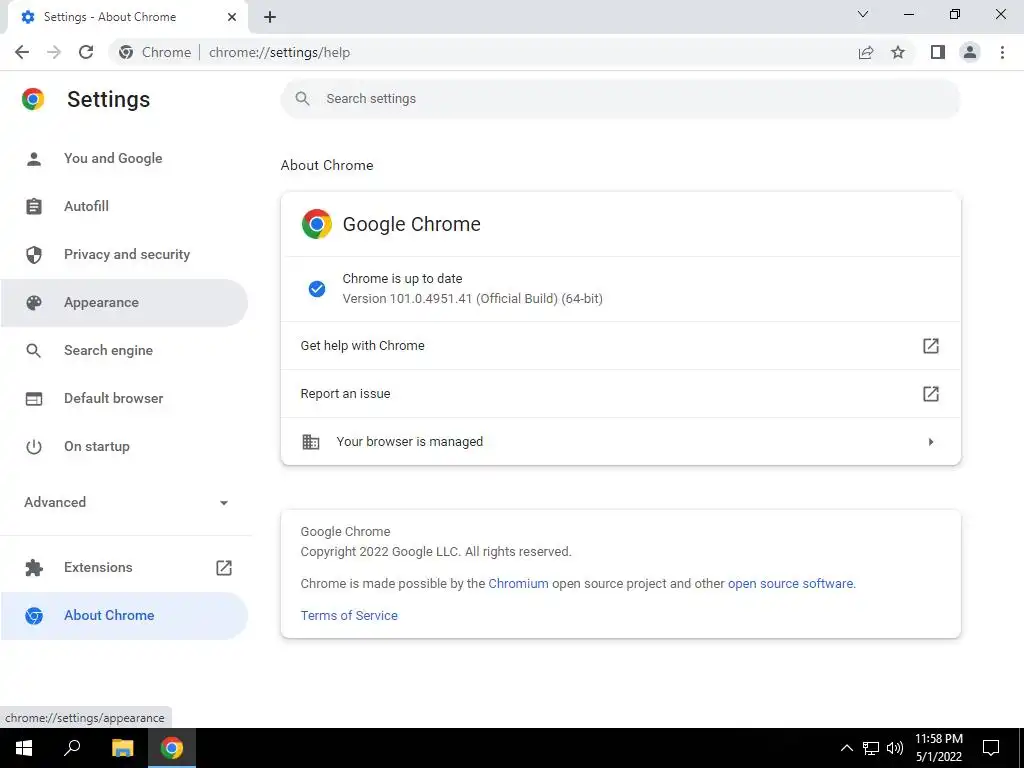Open Windows taskbar search
This screenshot has width=1024, height=768.
click(x=72, y=748)
